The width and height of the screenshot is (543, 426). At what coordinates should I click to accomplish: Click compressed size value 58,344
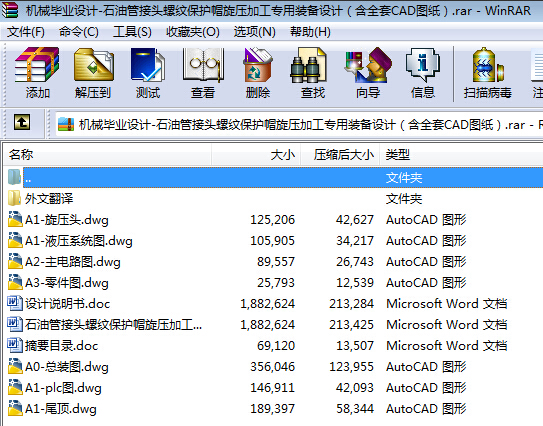tap(355, 409)
